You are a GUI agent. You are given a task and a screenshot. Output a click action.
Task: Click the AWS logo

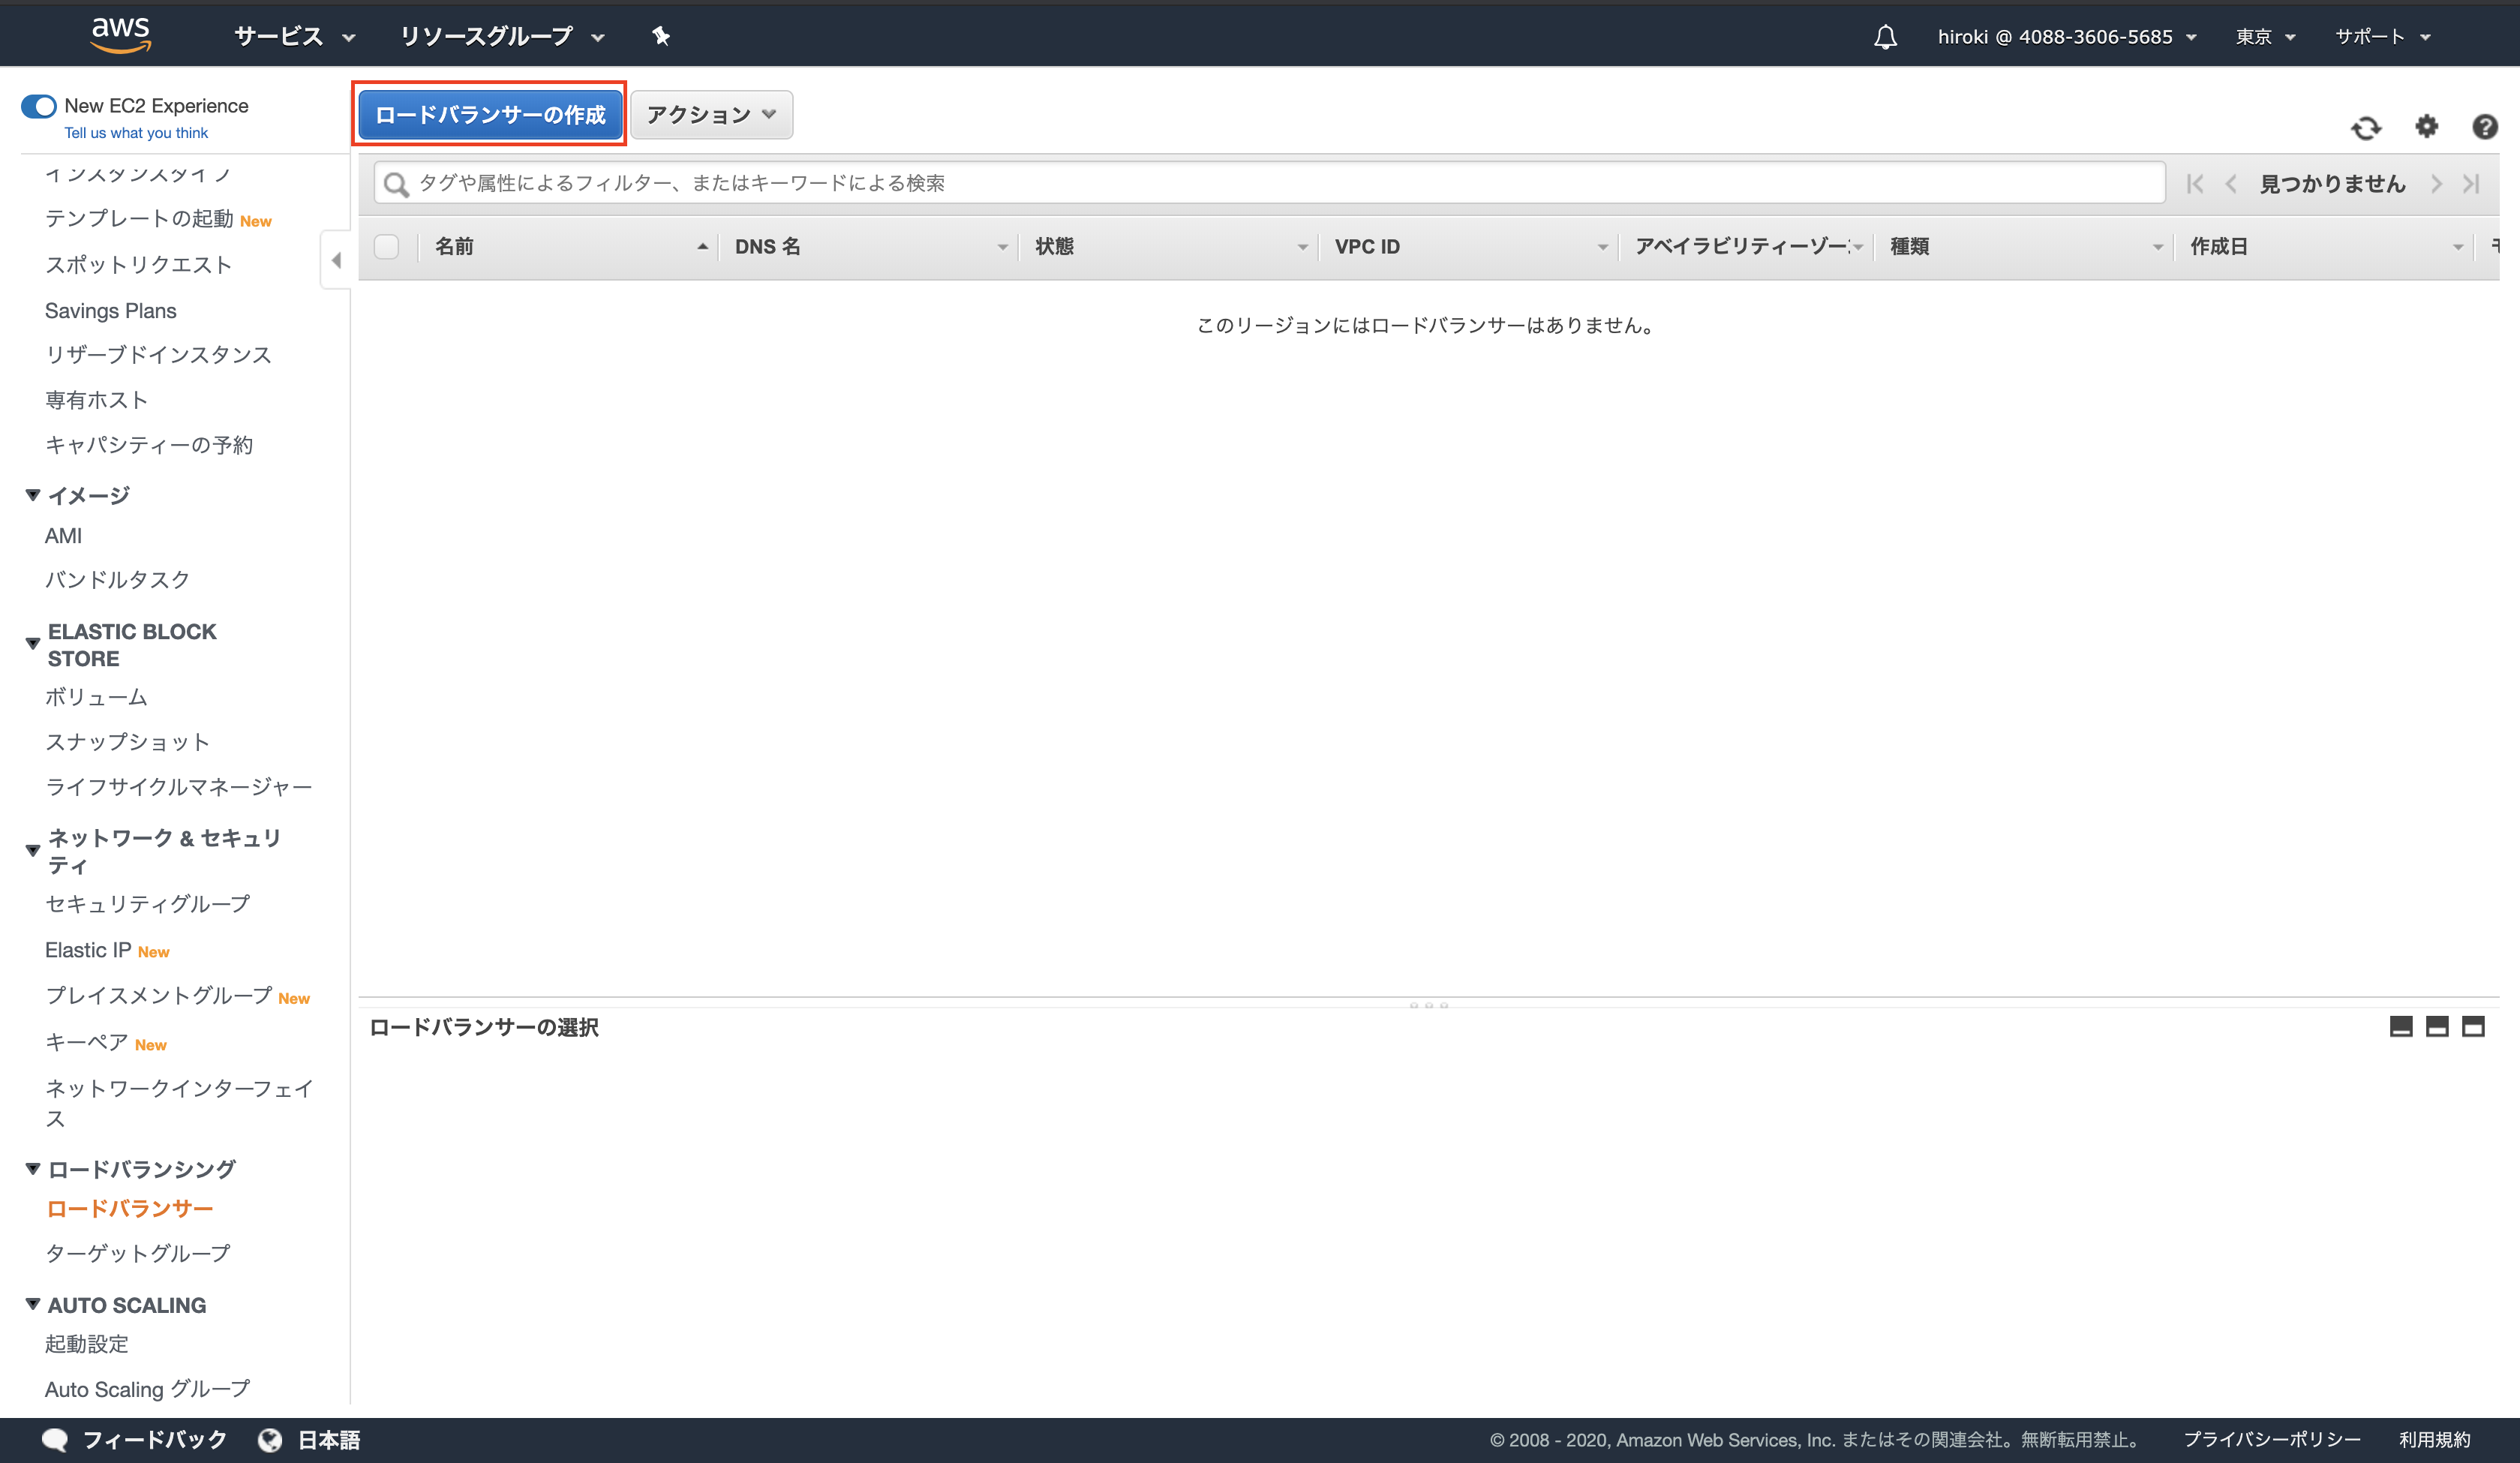121,33
